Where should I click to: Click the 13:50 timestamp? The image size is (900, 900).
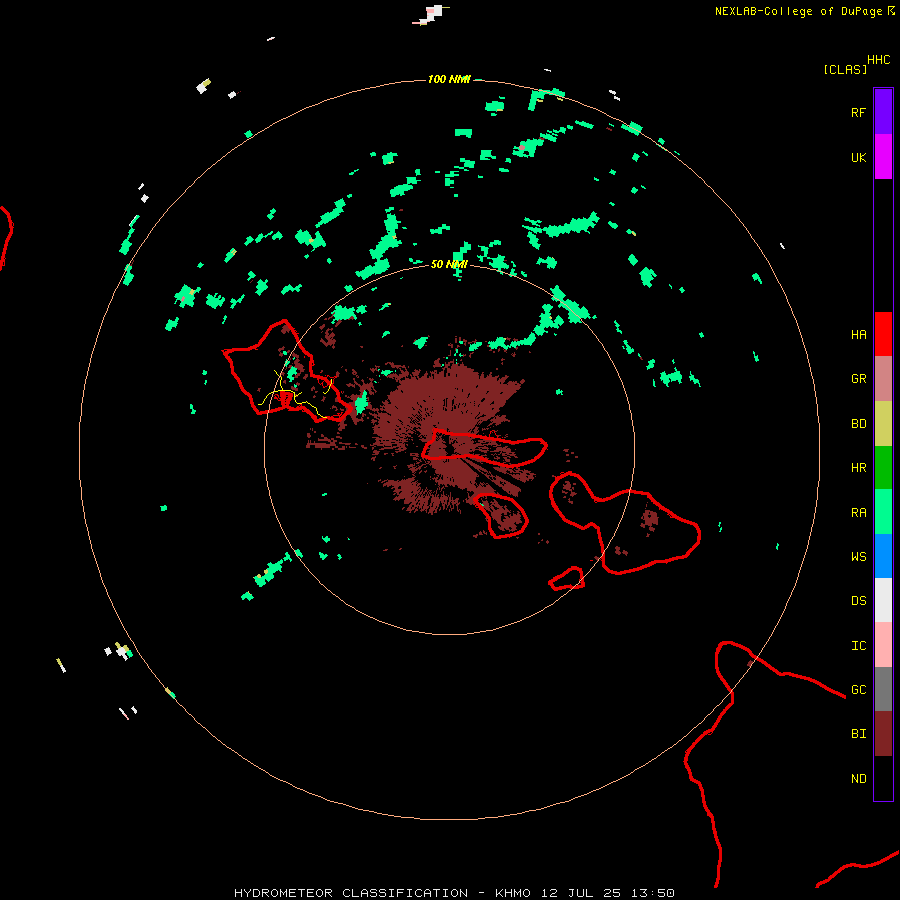(x=653, y=893)
